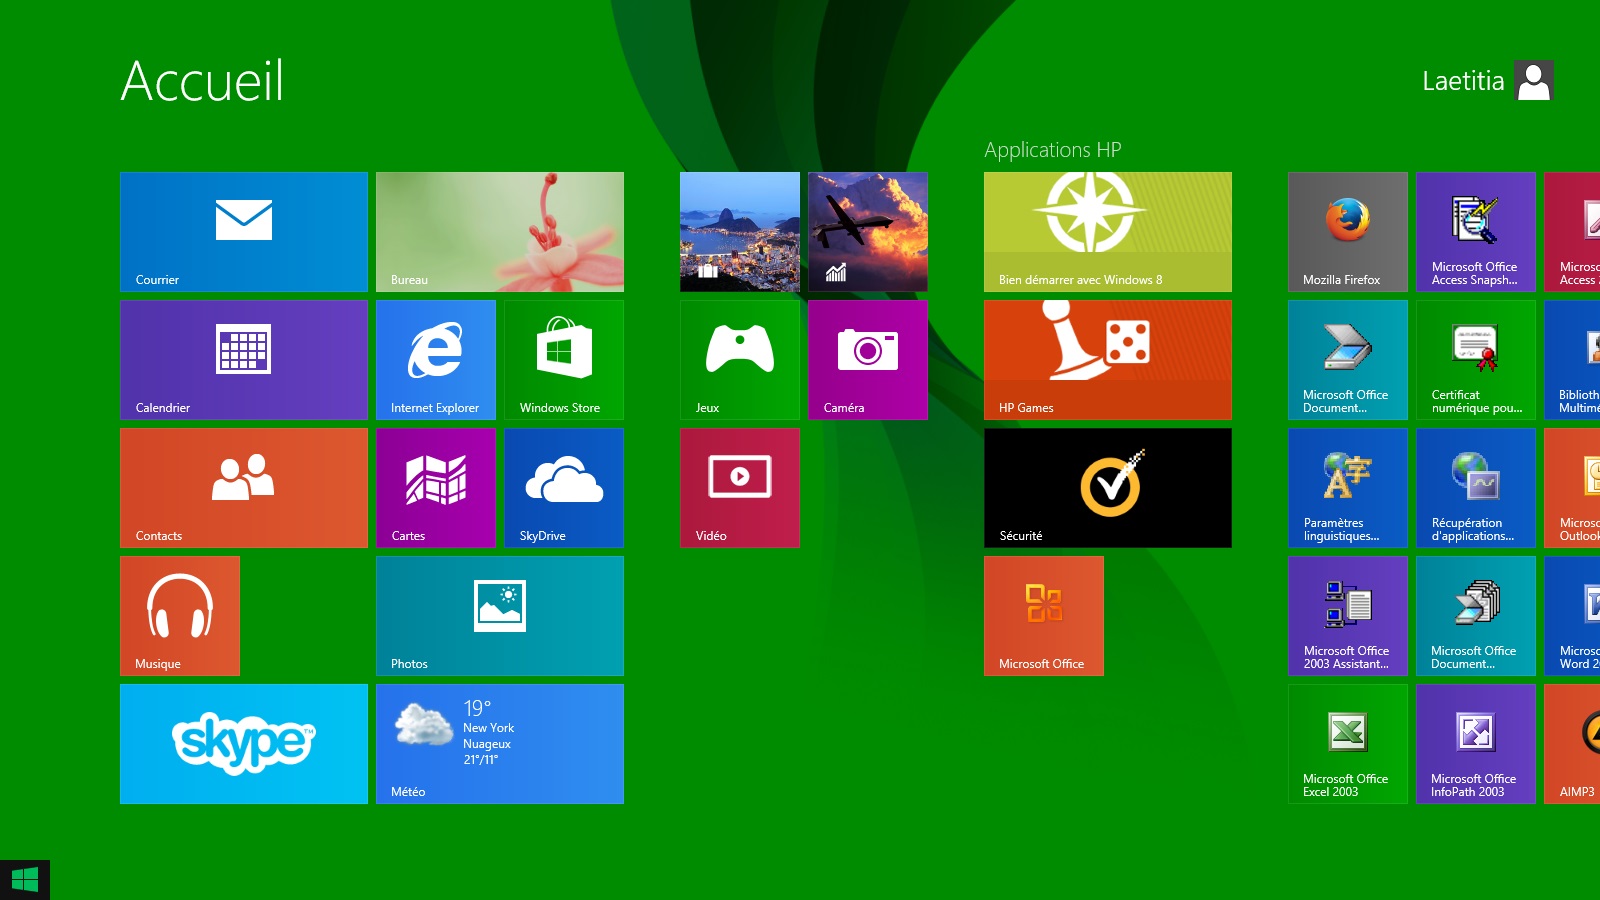Open the finance tile with drone photo
Viewport: 1600px width, 900px height.
point(868,232)
